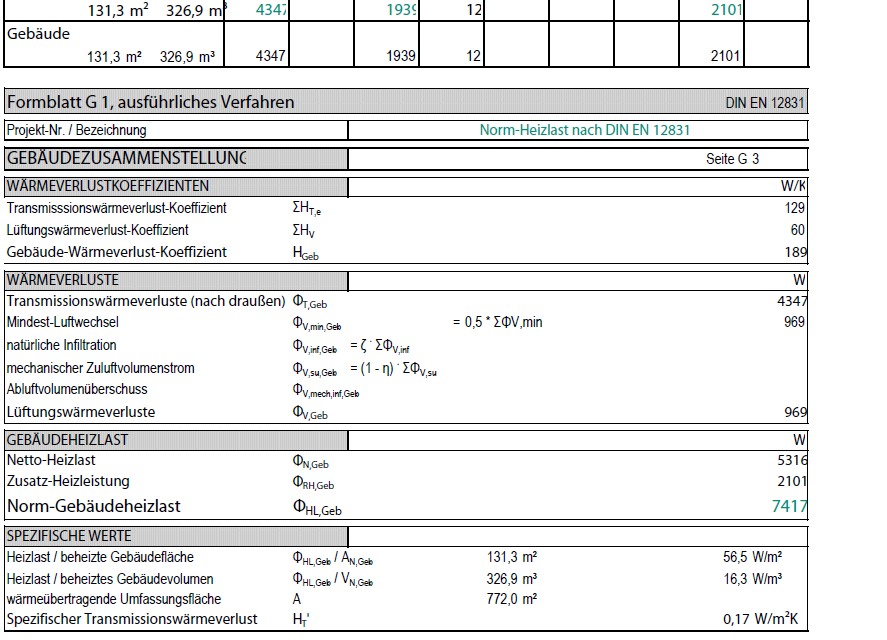This screenshot has height=640, width=887.
Task: Select the "natürliche Infiltration" label
Action: tap(62, 345)
